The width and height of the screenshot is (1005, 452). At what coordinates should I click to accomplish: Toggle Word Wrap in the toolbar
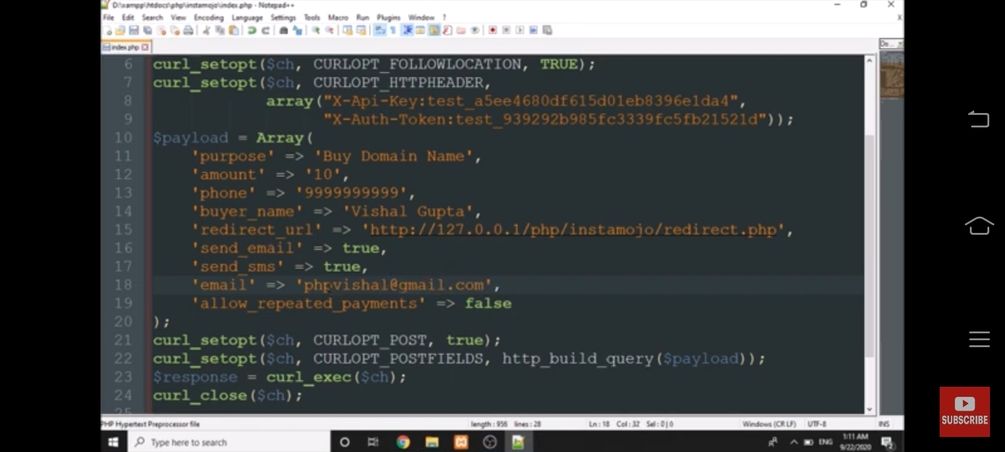[x=381, y=30]
